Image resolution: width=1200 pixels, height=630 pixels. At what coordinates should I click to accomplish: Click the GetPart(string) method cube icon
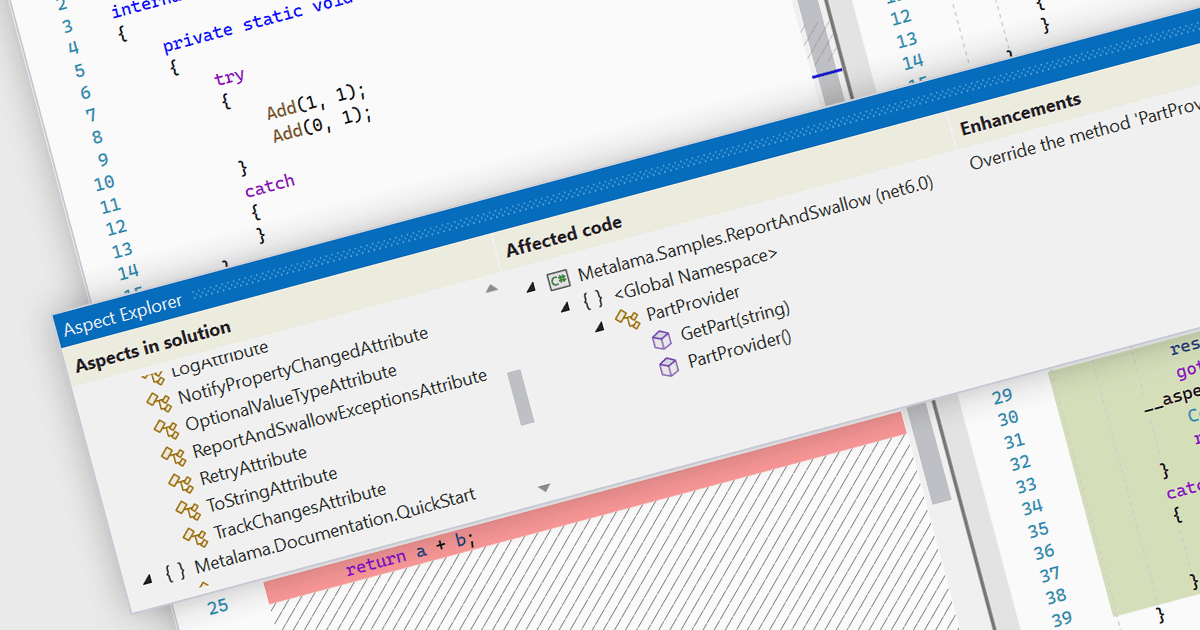(x=661, y=340)
